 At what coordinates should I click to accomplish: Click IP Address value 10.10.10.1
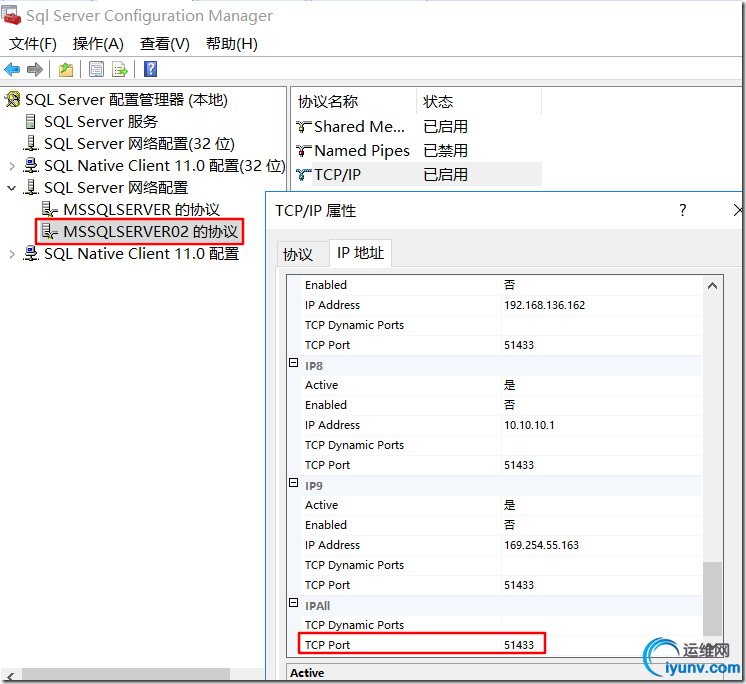[x=529, y=425]
